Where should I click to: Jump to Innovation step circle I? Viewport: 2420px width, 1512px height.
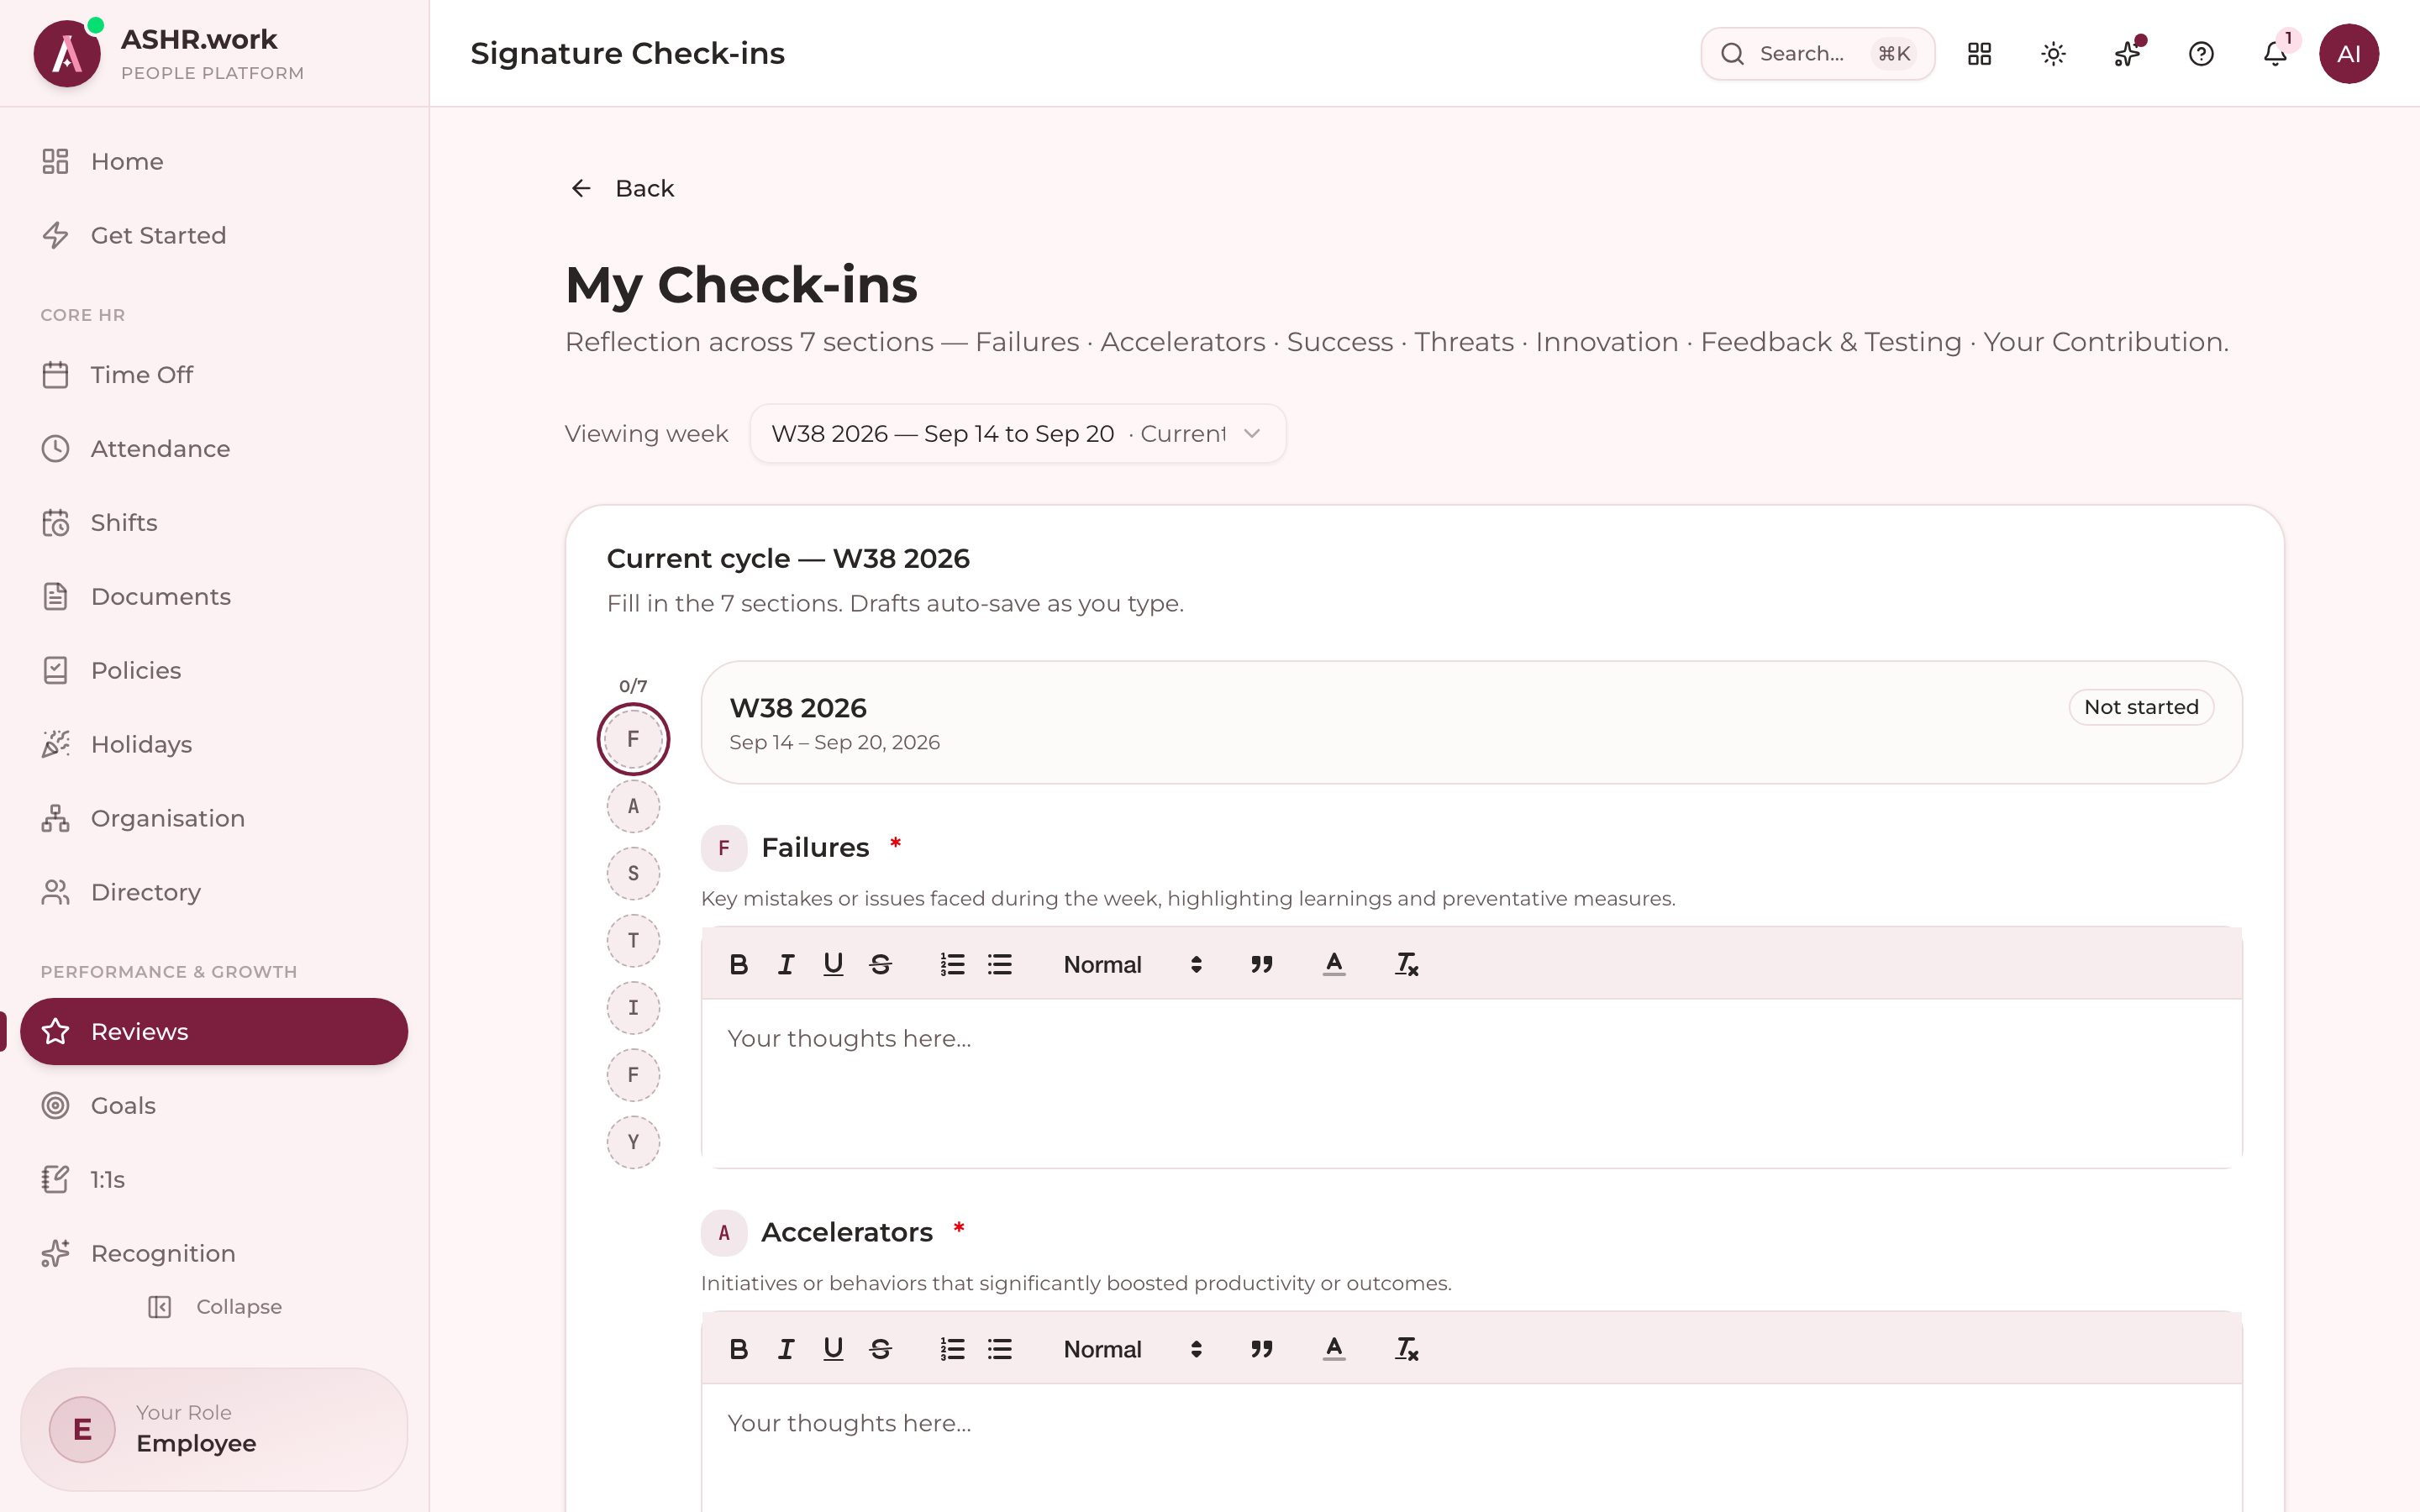click(633, 1007)
